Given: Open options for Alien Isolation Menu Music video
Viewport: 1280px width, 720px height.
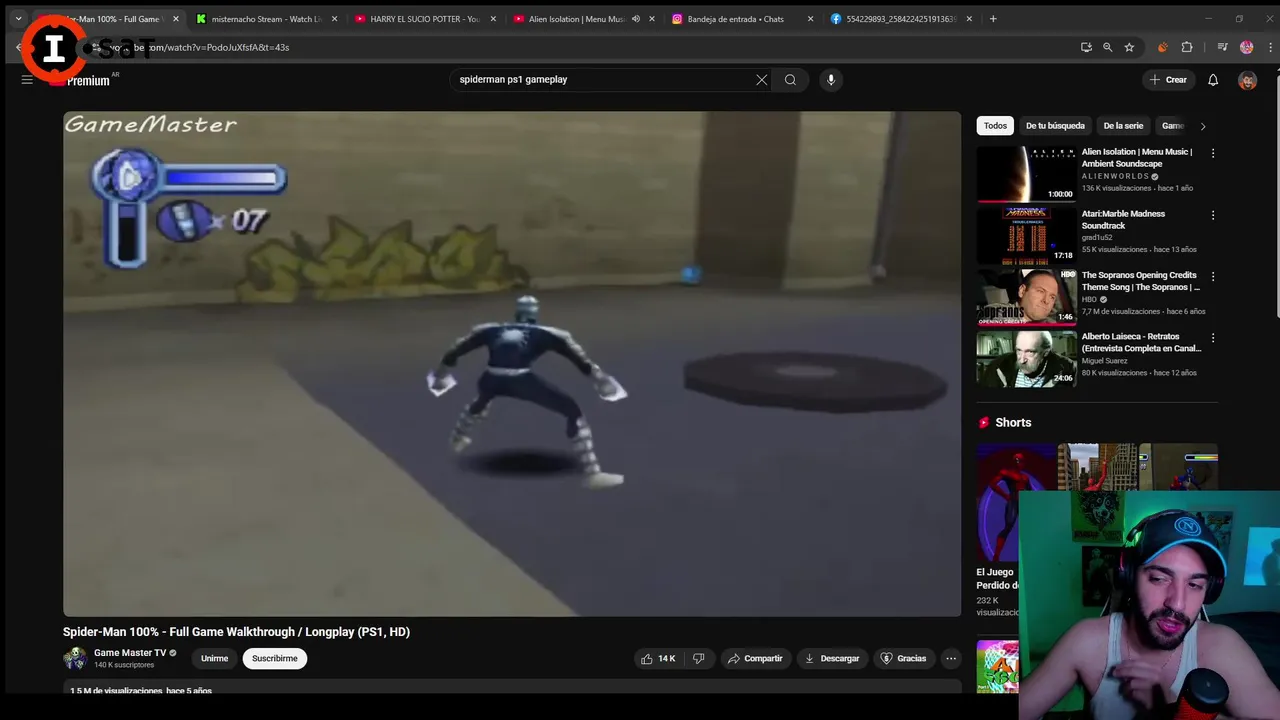Looking at the screenshot, I should pos(1213,154).
